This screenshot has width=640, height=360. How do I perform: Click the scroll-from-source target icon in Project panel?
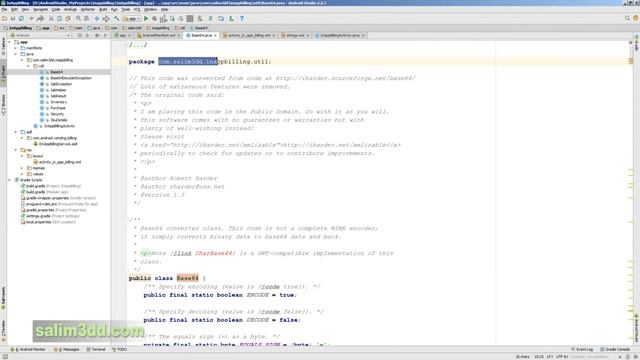[80, 36]
